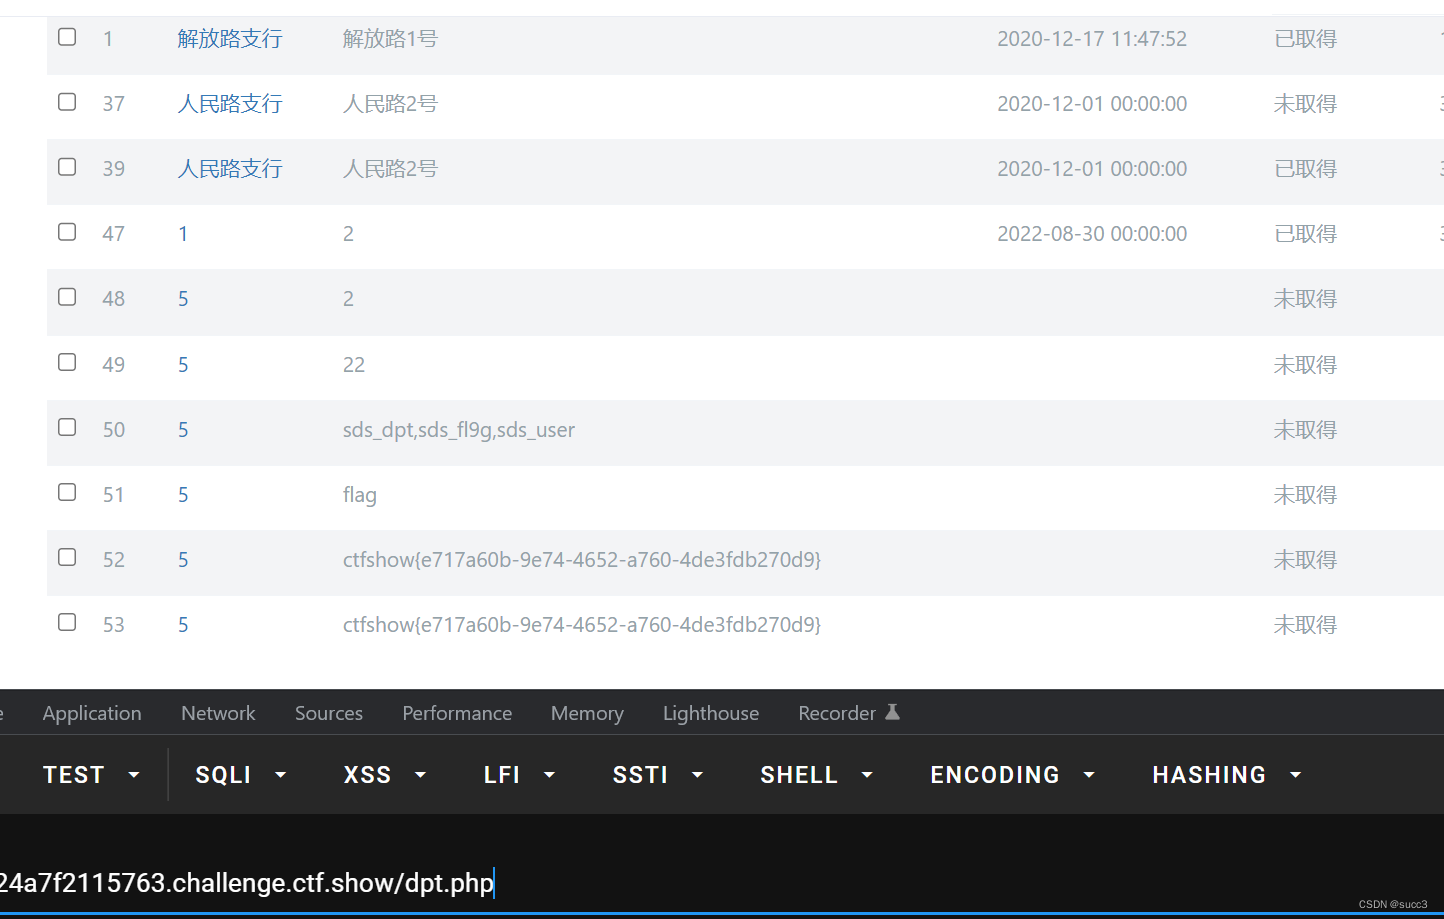
Task: Expand the SHELL dropdown menu
Action: pyautogui.click(x=817, y=775)
